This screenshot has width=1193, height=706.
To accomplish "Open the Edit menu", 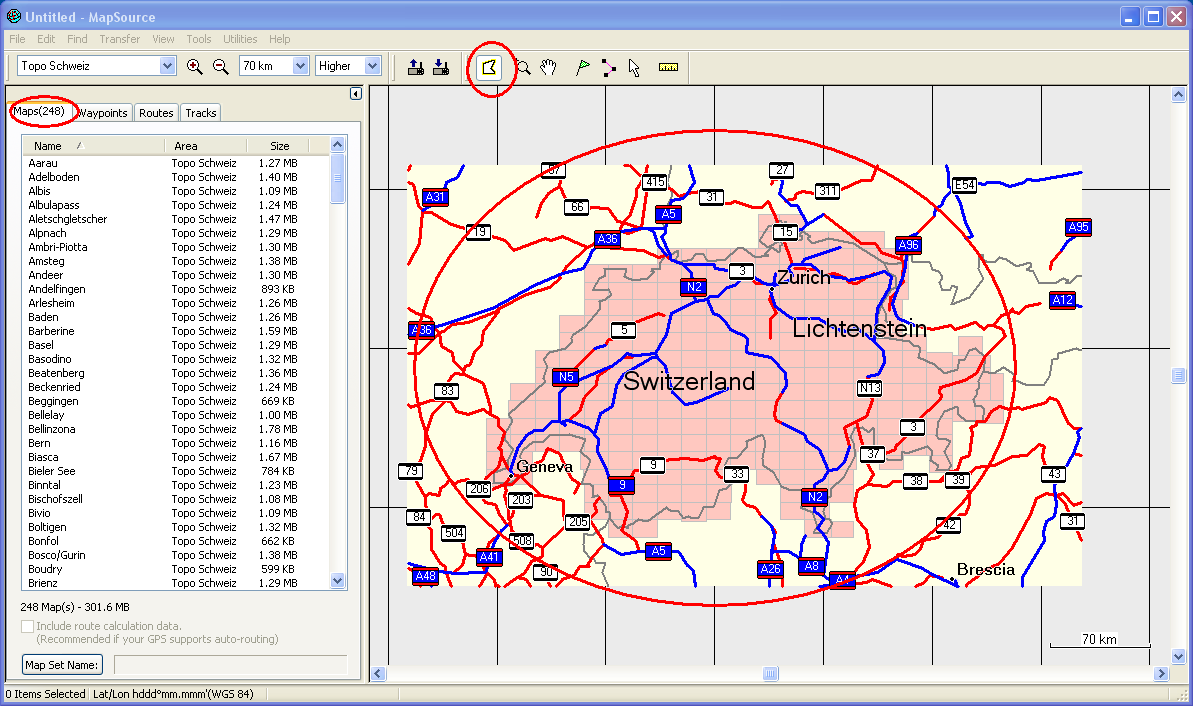I will (46, 39).
